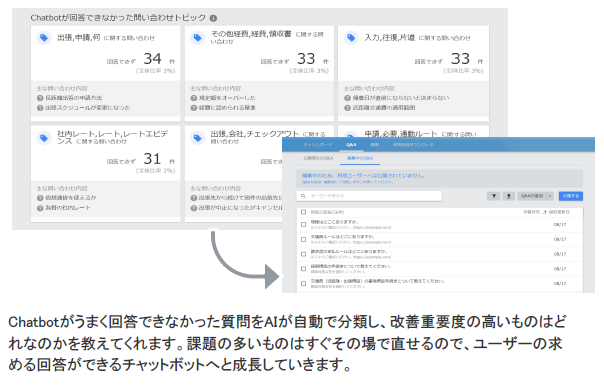Check the box for the fifth Q&A row
Screen dimensions: 604x385
(x=303, y=283)
